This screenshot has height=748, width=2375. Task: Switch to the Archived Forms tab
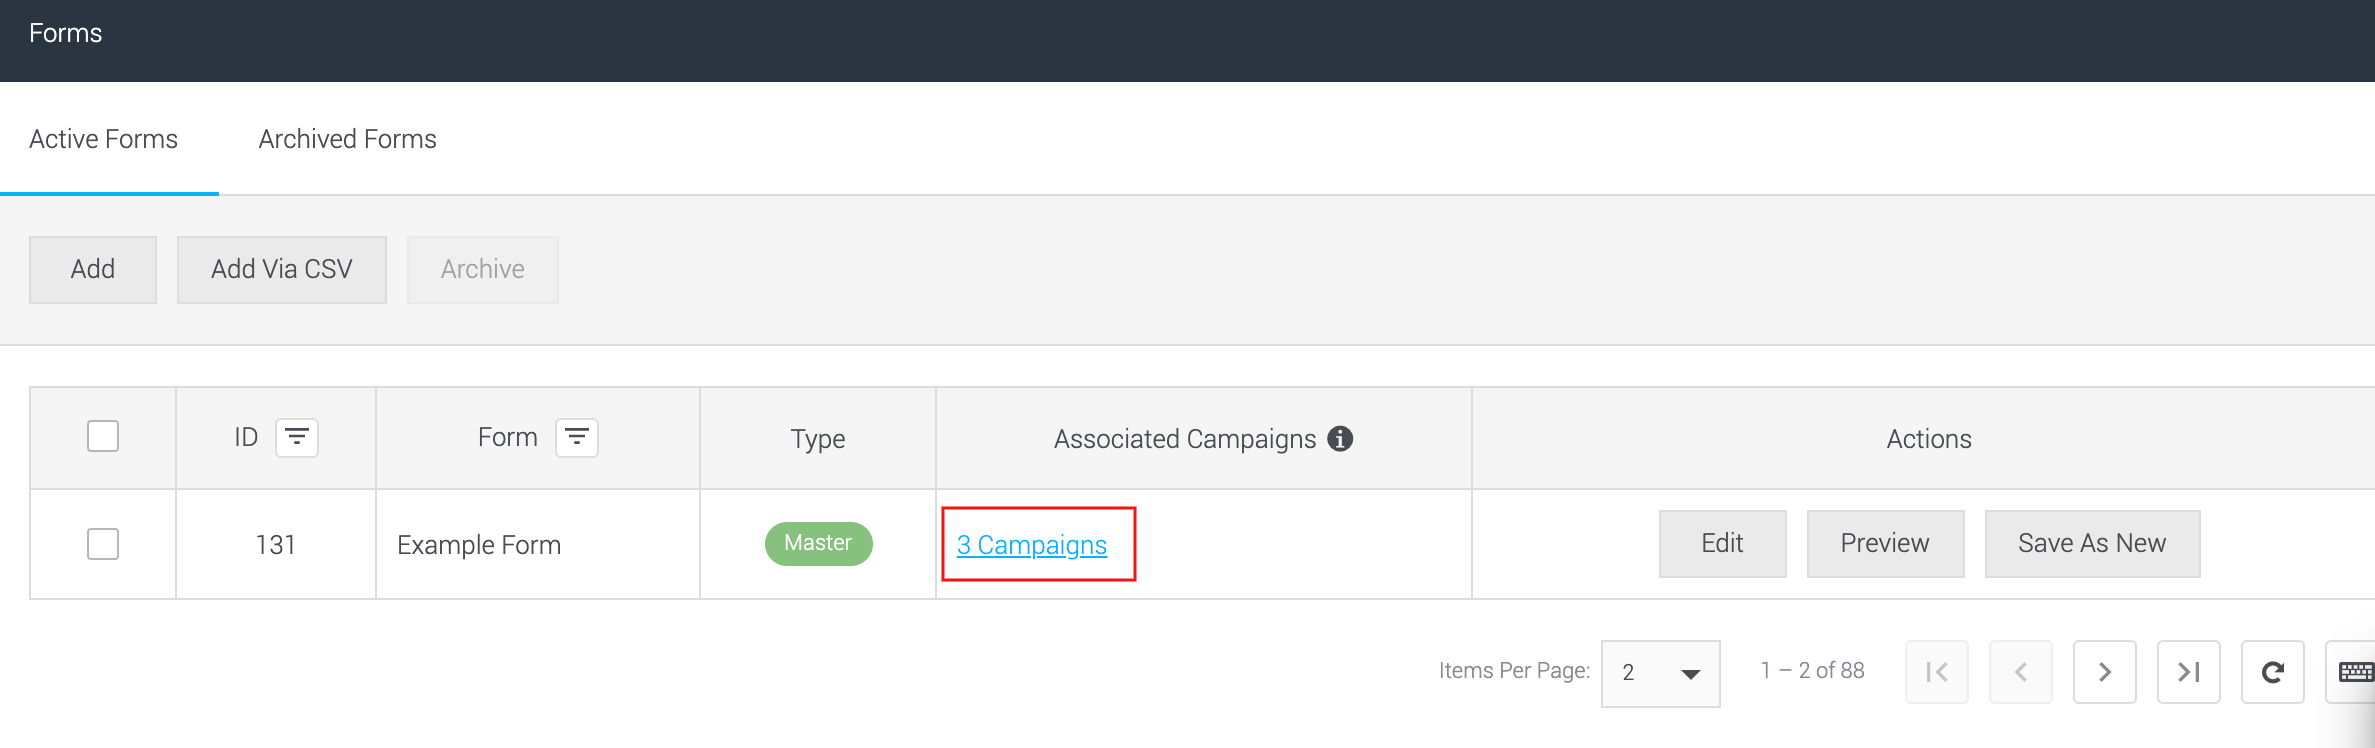pos(348,139)
